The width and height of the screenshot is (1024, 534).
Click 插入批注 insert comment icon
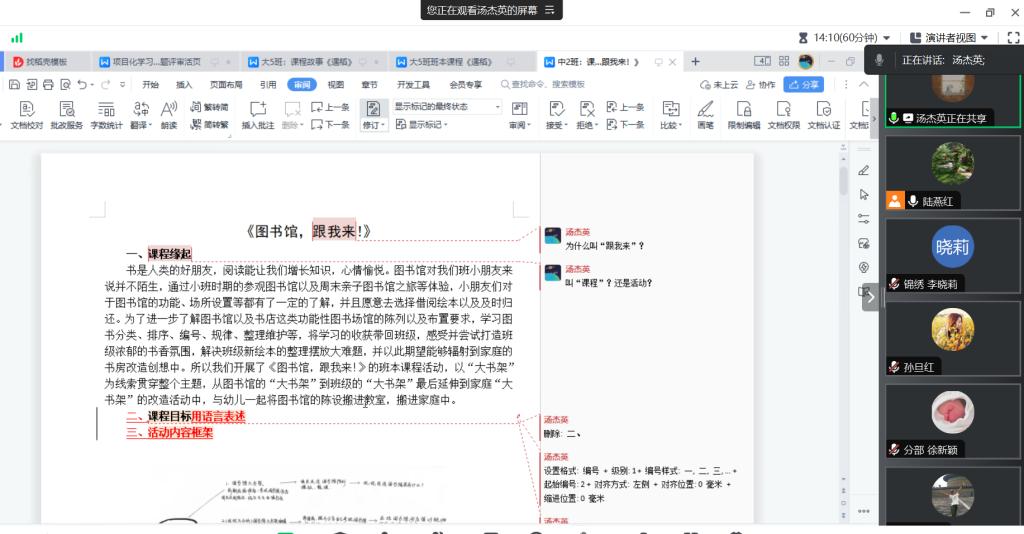[x=258, y=115]
